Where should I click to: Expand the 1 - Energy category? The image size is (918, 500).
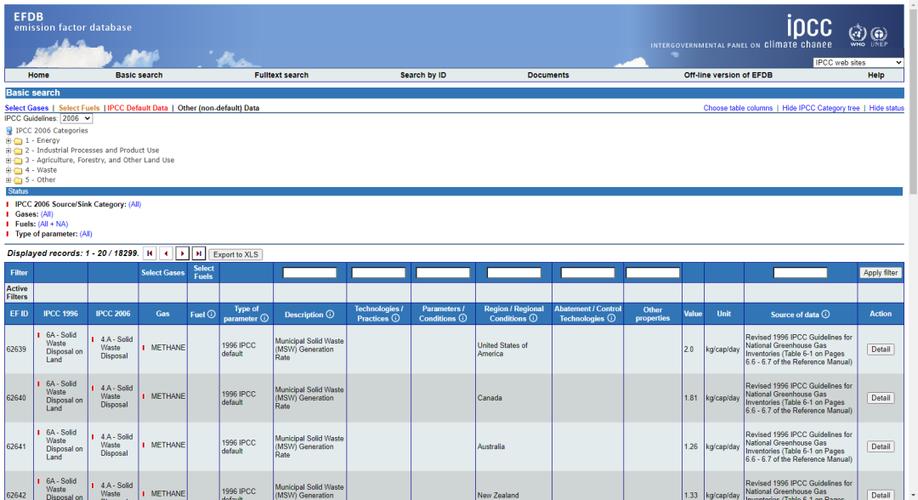pyautogui.click(x=8, y=141)
